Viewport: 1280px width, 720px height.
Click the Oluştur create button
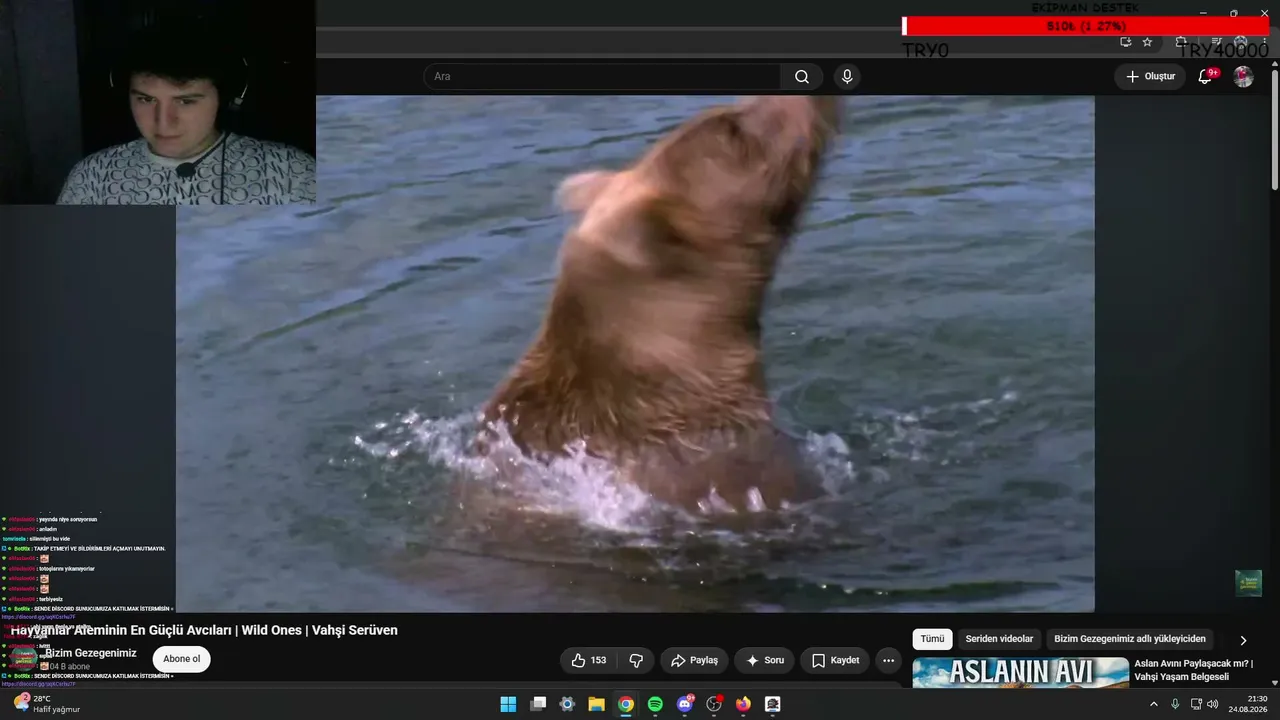[1150, 77]
